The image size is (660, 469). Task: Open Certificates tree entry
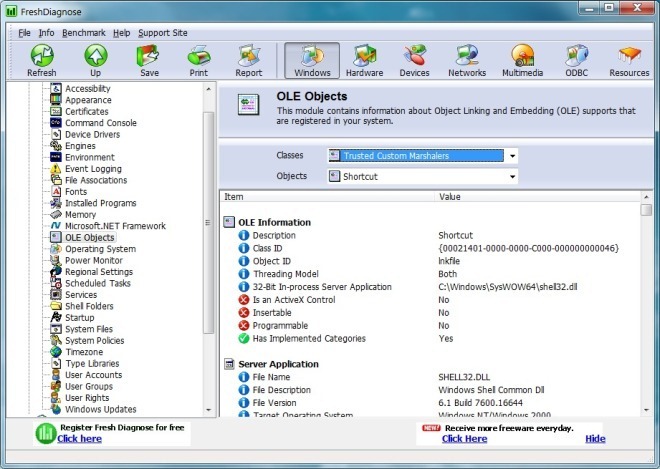click(86, 111)
